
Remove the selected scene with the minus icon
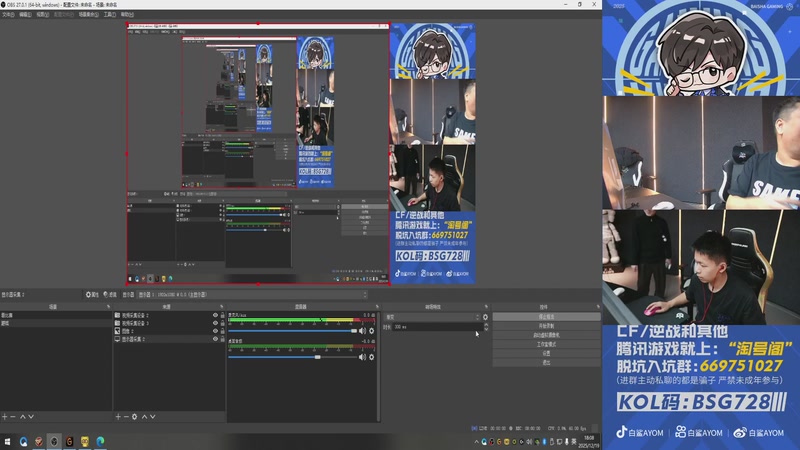(x=13, y=417)
